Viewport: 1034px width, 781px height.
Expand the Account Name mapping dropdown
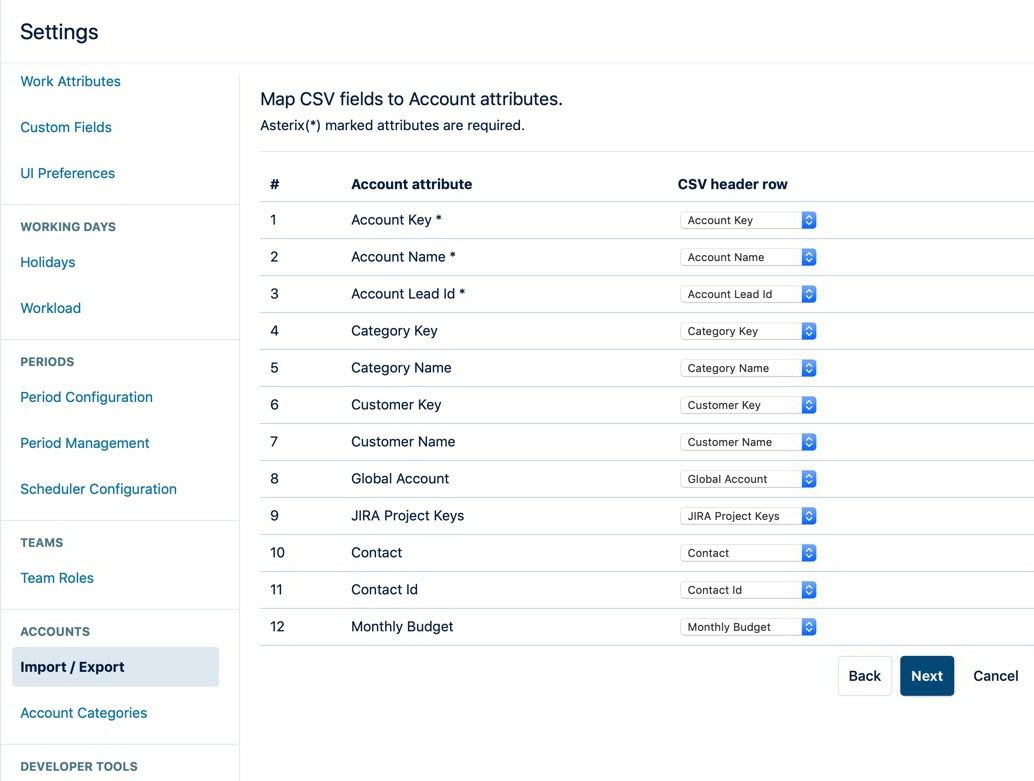748,257
